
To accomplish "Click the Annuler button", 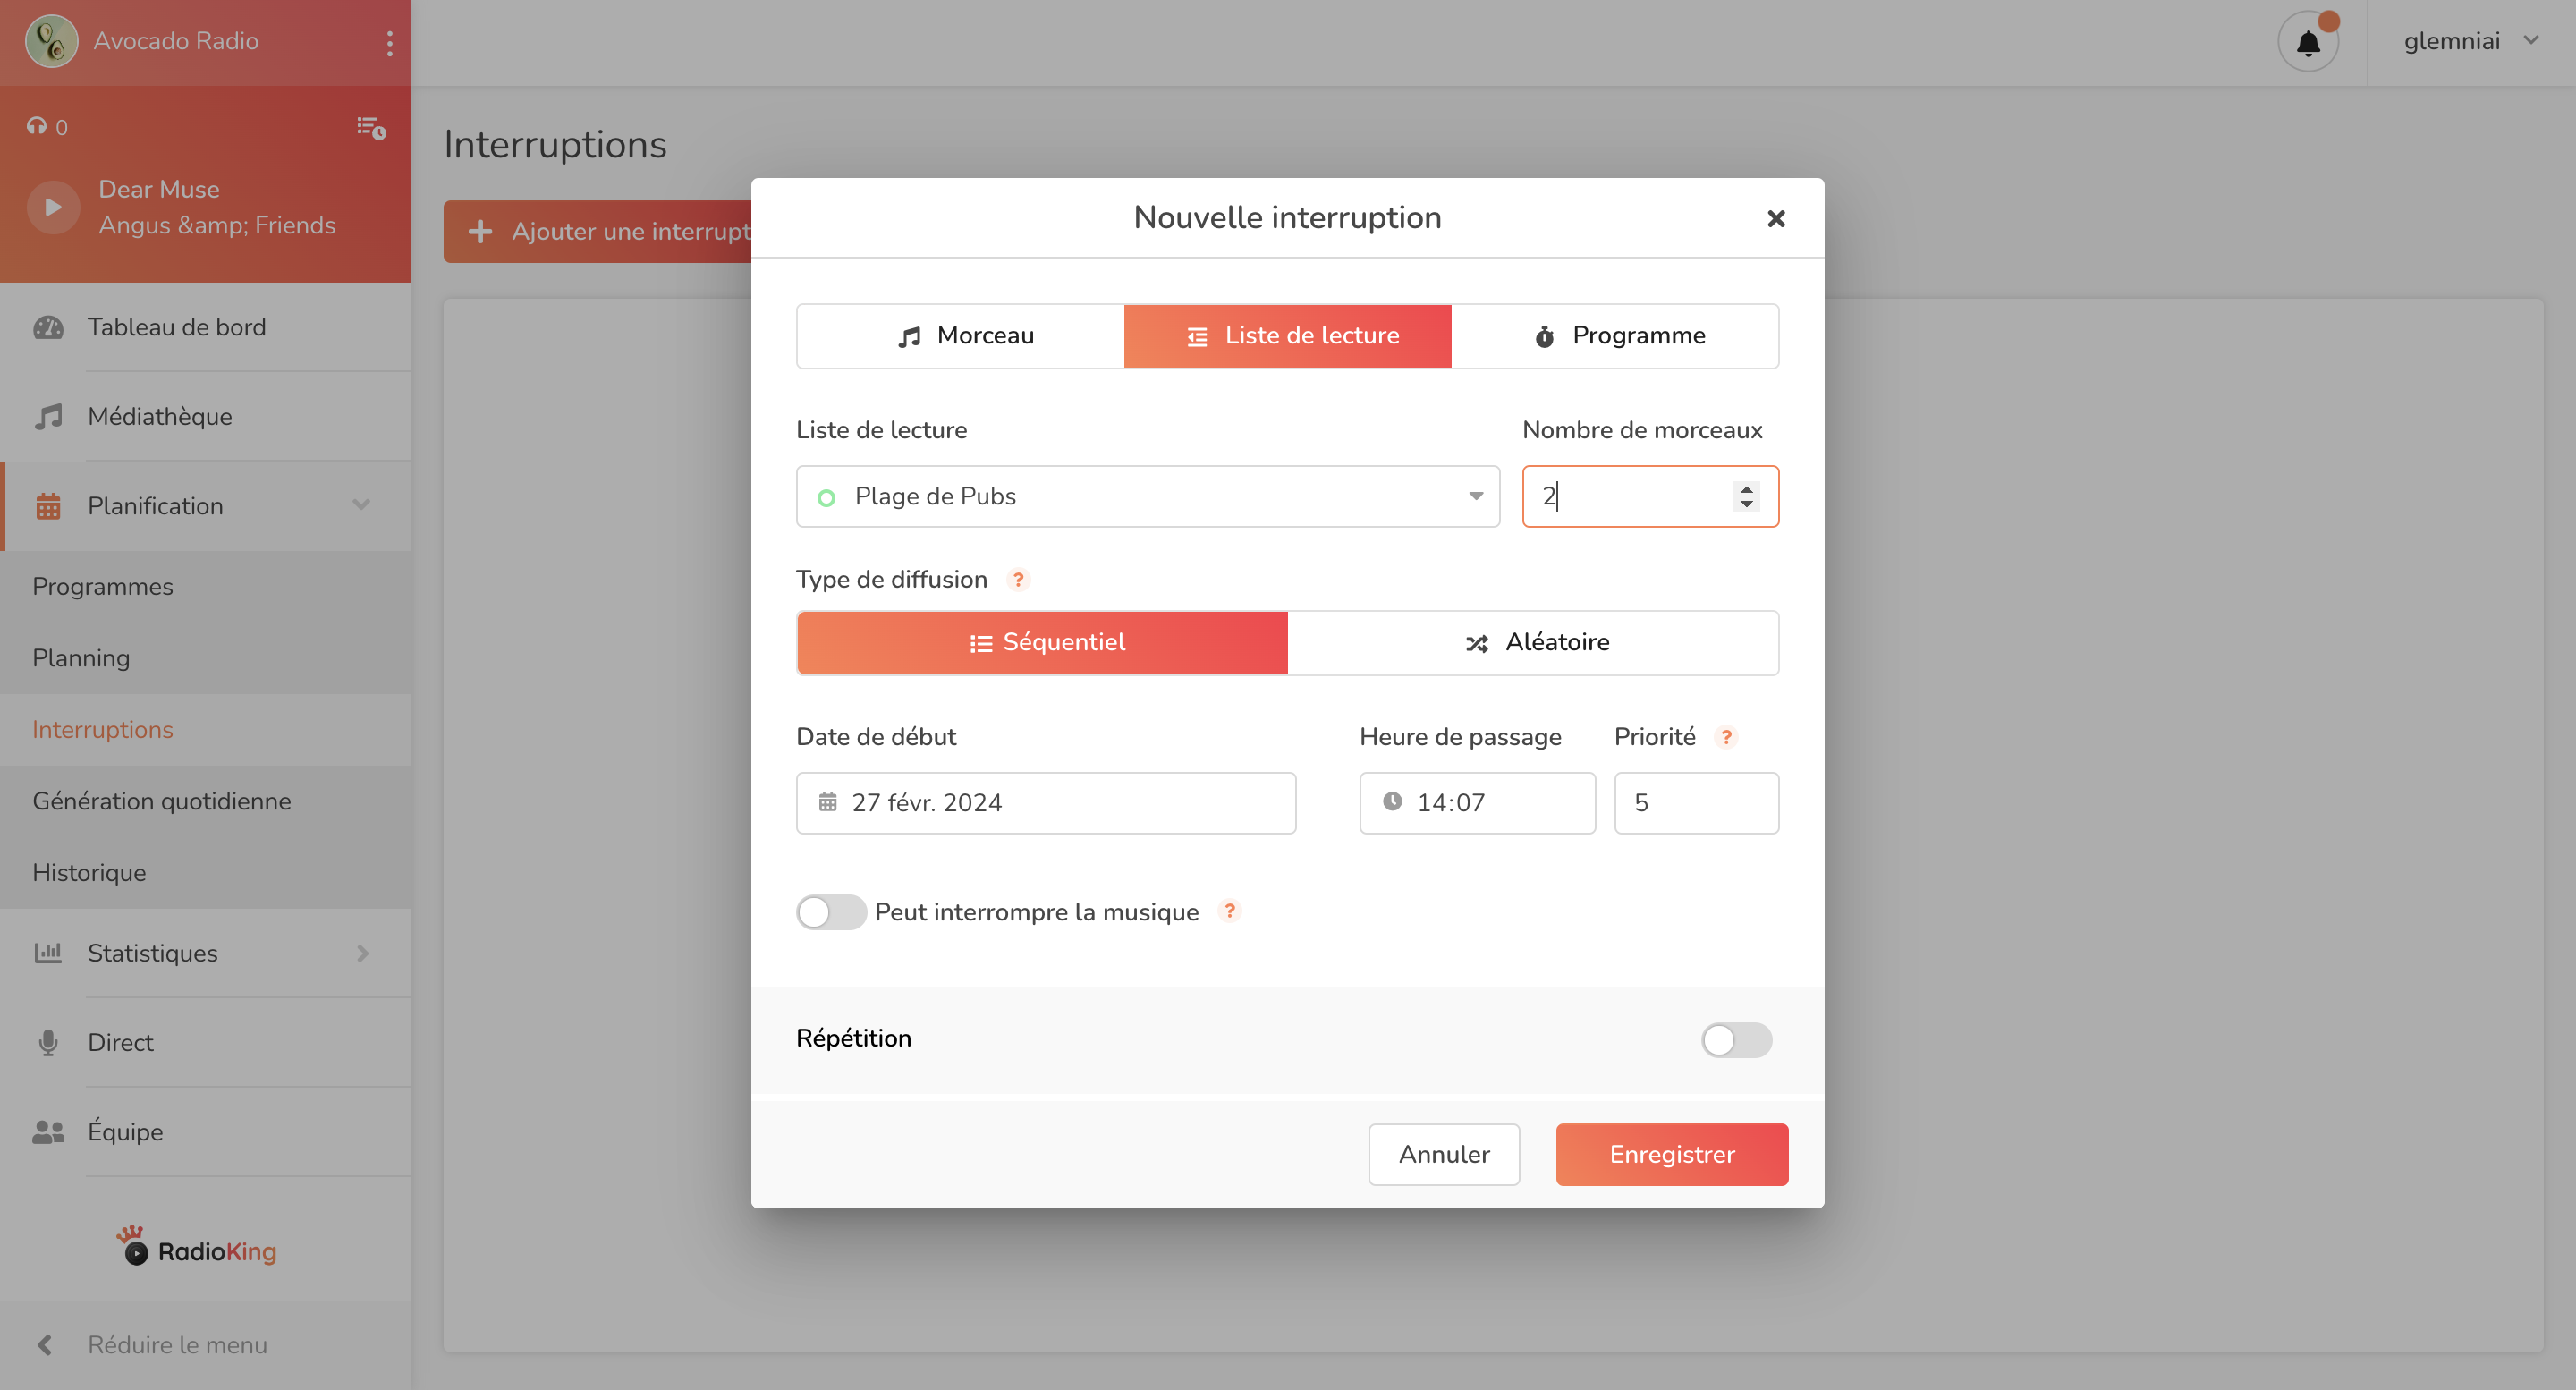I will point(1443,1154).
